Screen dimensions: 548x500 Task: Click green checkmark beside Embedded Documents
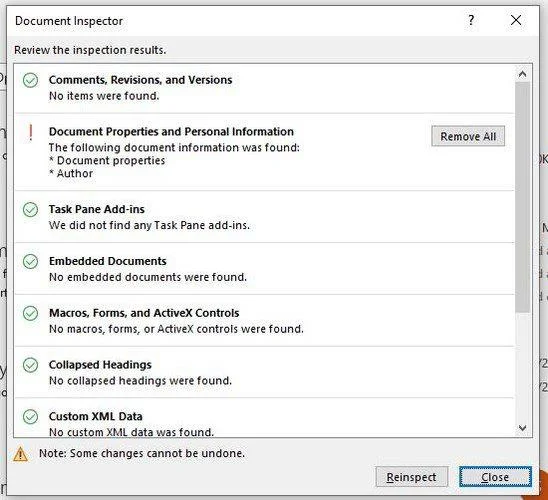pyautogui.click(x=30, y=261)
